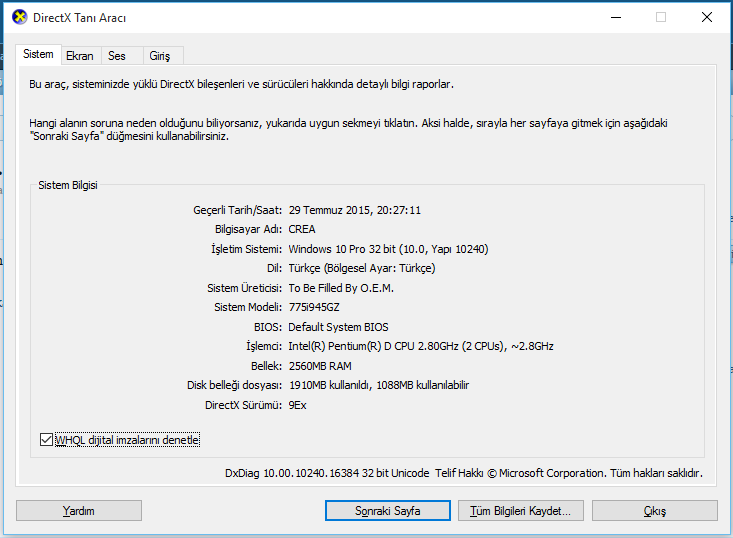Click the Dil label
Screen dimensions: 733x538
(274, 268)
